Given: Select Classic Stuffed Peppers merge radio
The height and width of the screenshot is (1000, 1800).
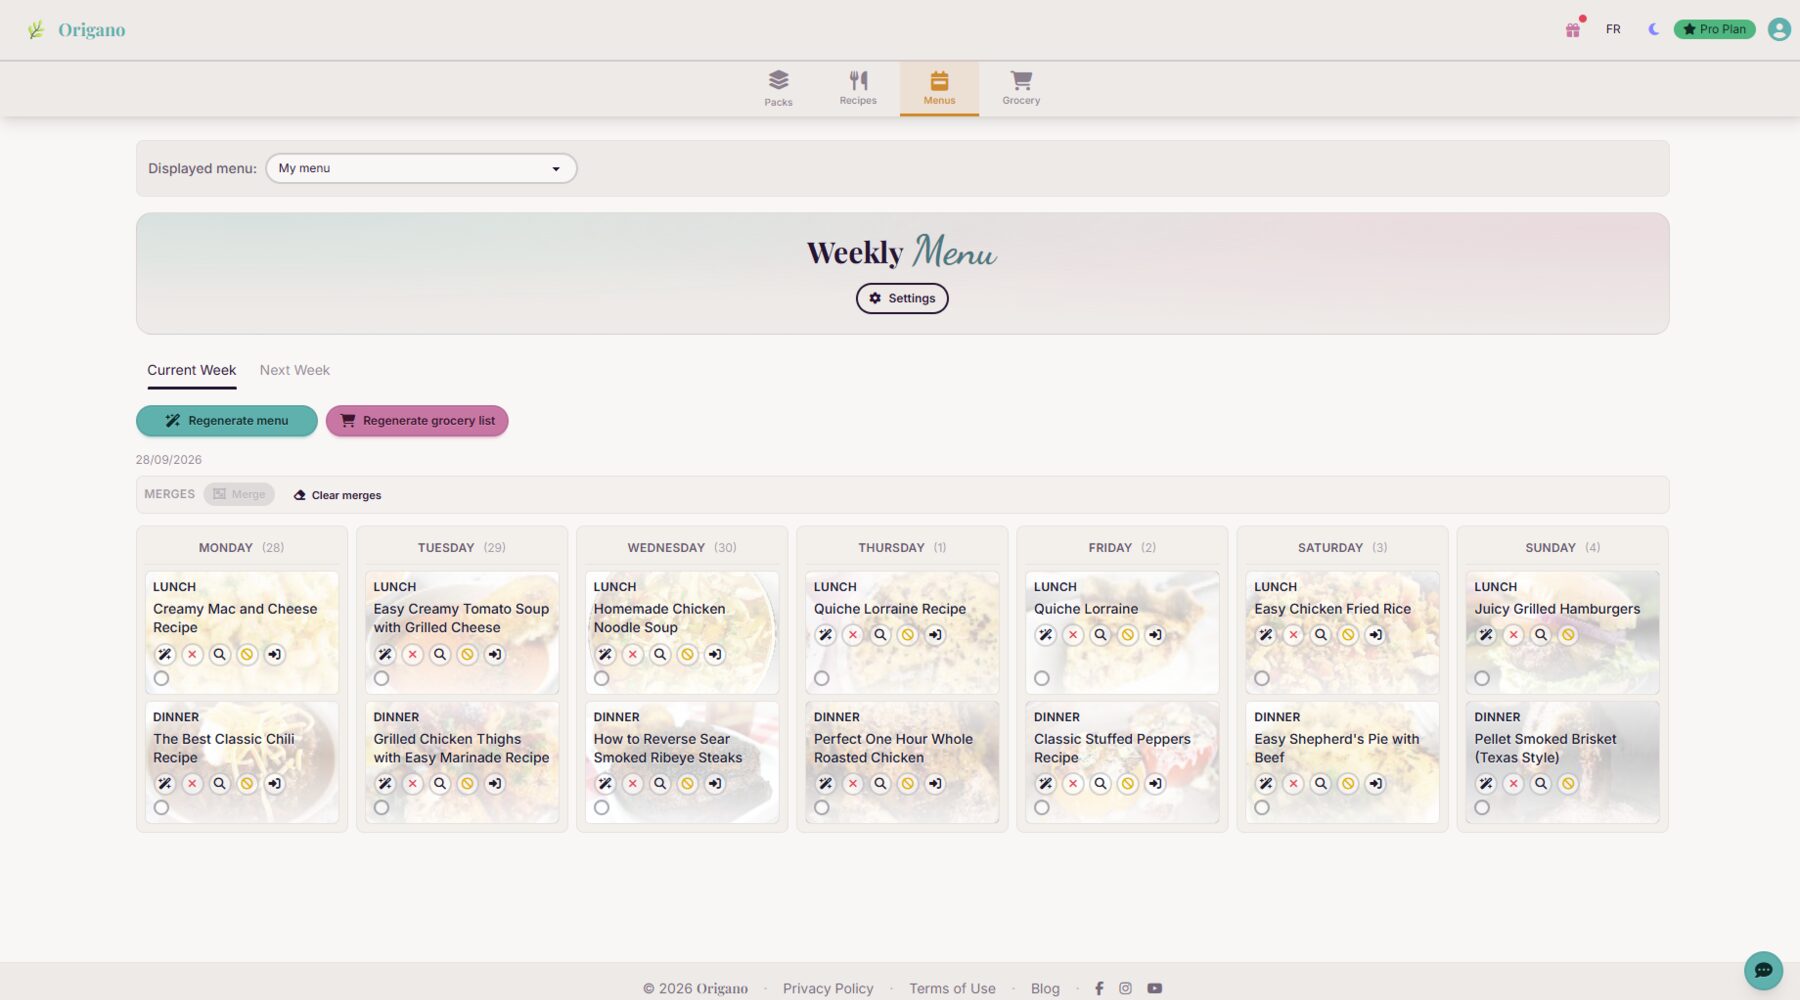Looking at the screenshot, I should 1041,808.
